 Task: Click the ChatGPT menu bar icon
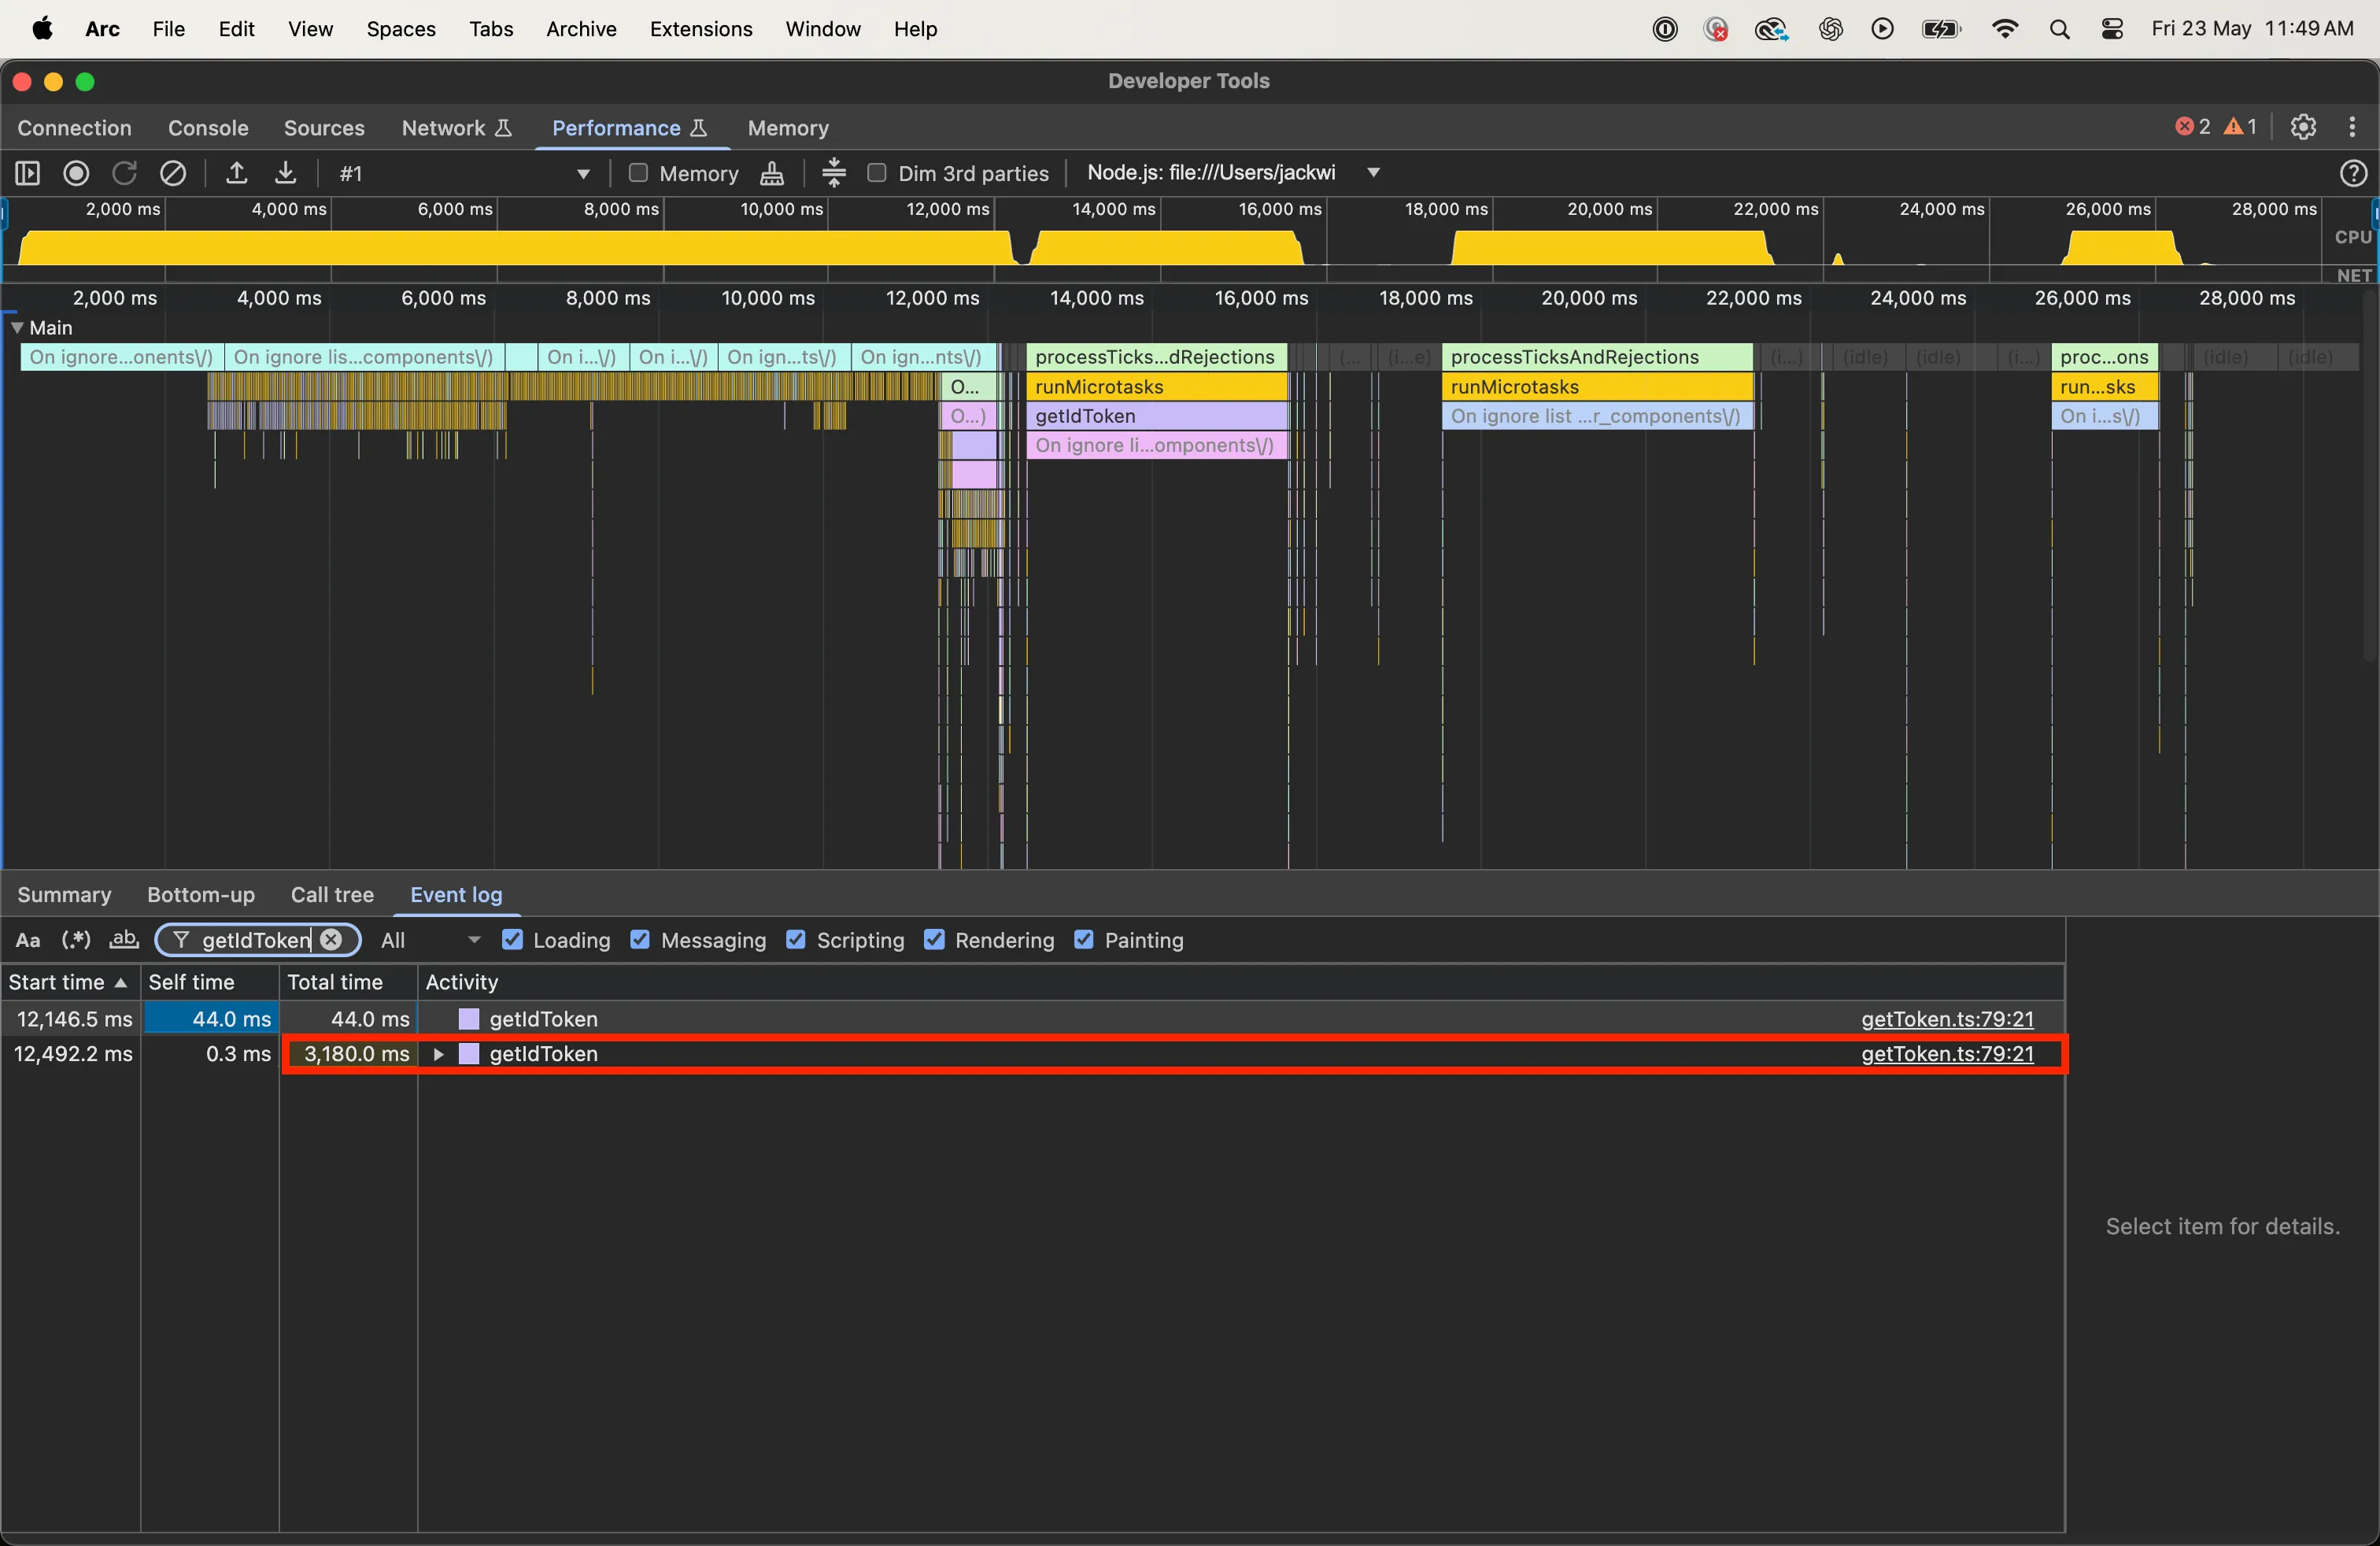point(1830,29)
